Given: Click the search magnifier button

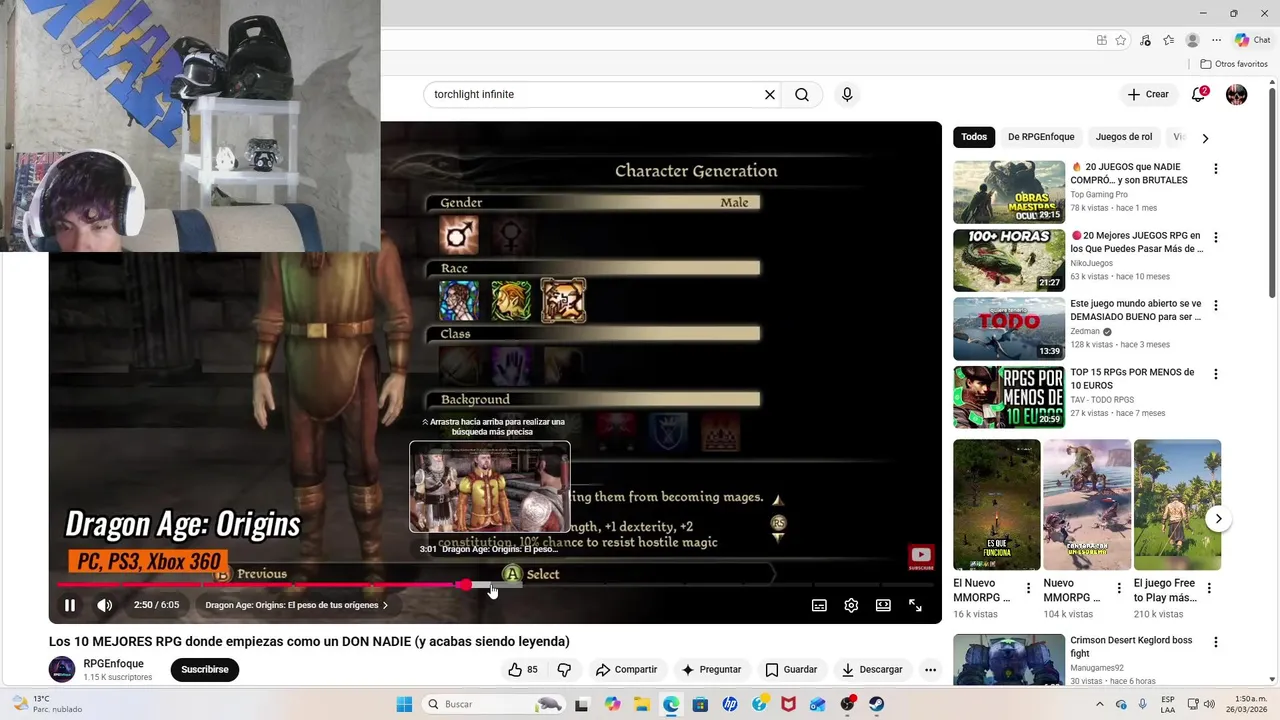Looking at the screenshot, I should [x=802, y=94].
